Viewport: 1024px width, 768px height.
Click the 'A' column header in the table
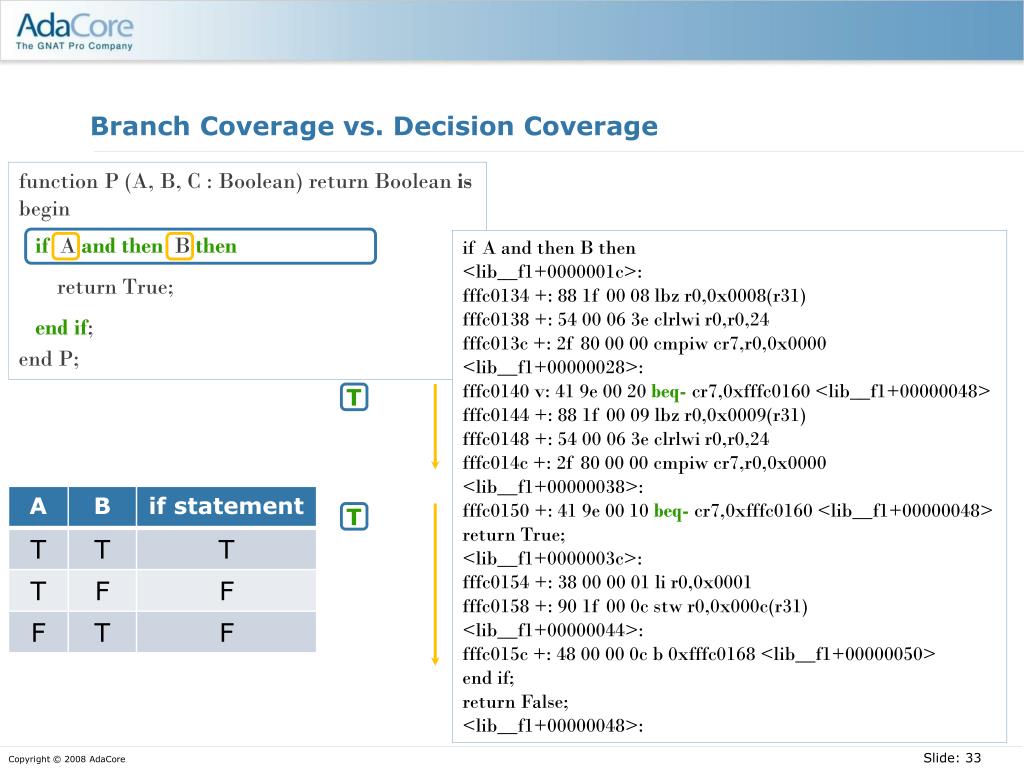tap(38, 506)
